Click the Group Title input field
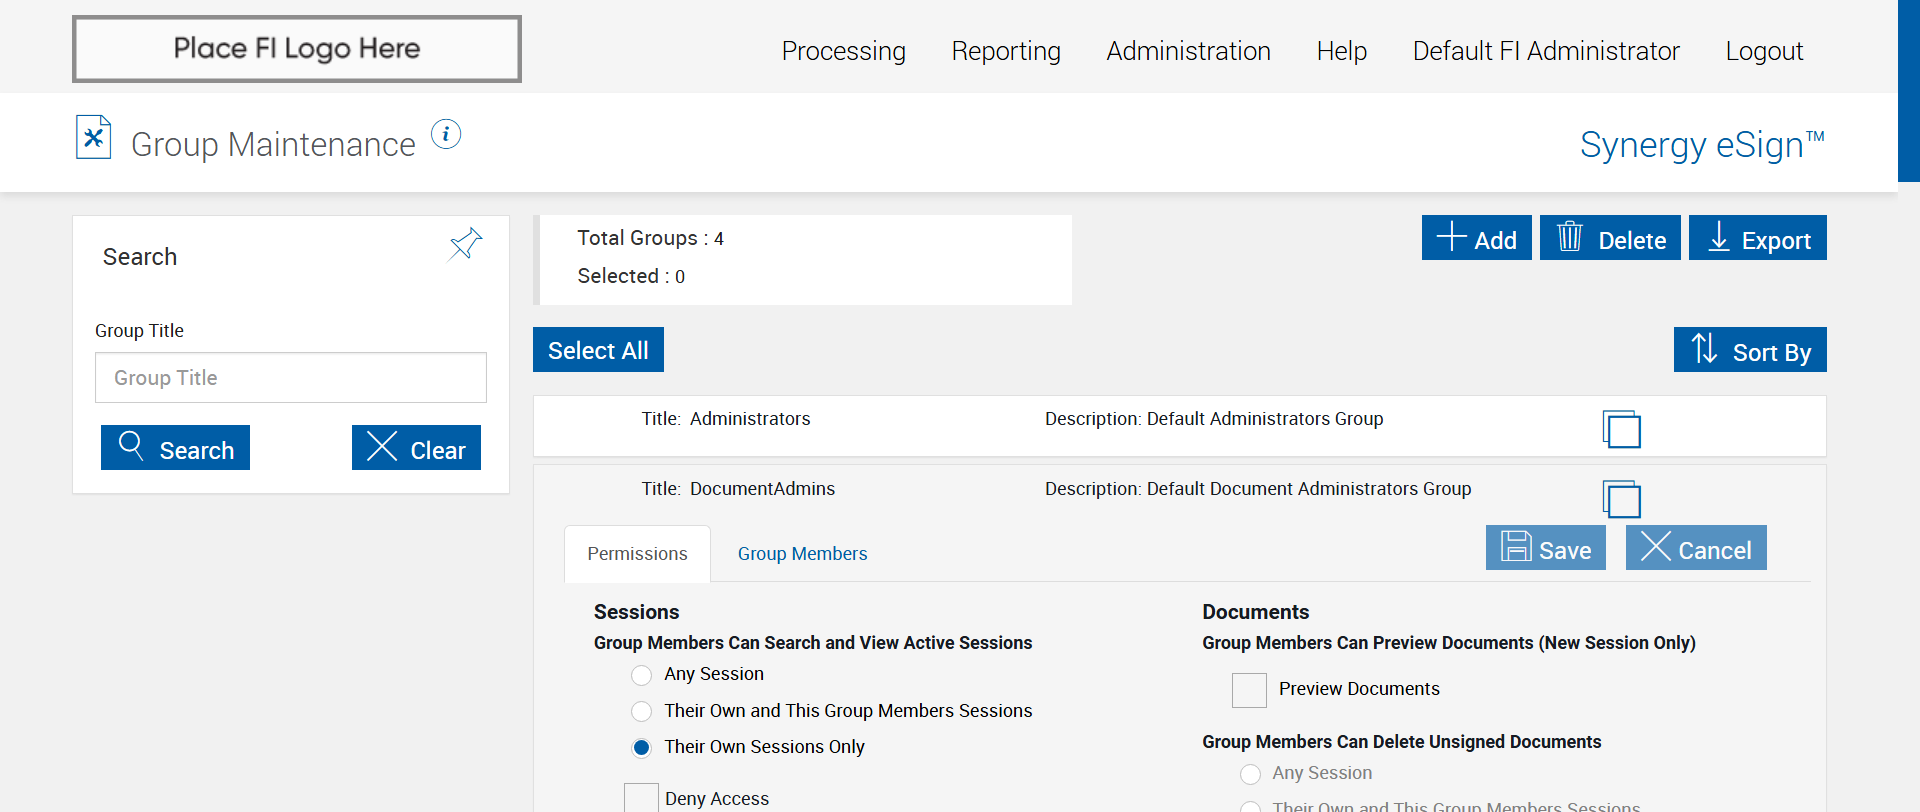This screenshot has width=1920, height=812. tap(291, 378)
